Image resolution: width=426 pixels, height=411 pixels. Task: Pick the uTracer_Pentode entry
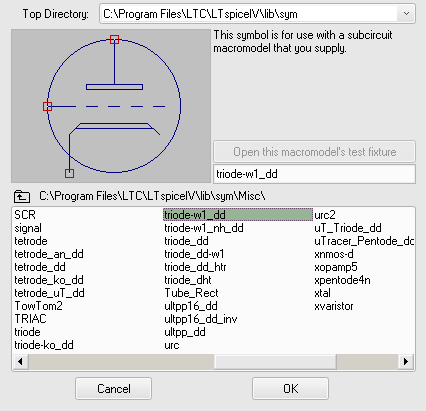(364, 241)
